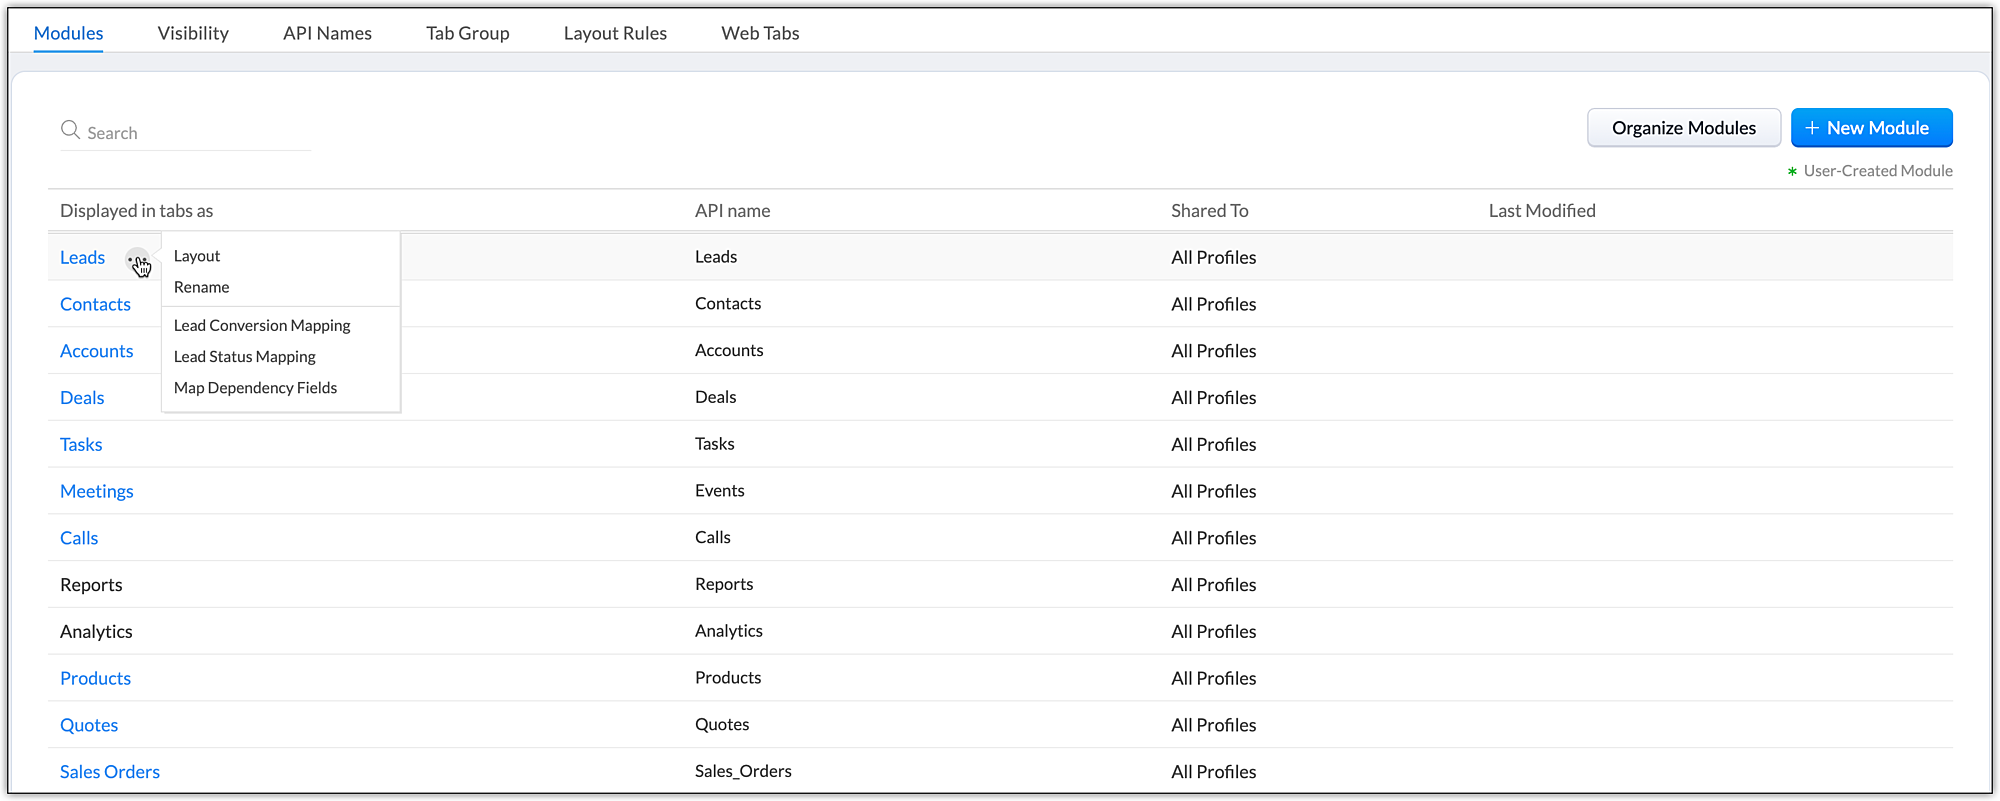
Task: Select Lead Conversion Mapping menu entry
Action: coord(262,325)
